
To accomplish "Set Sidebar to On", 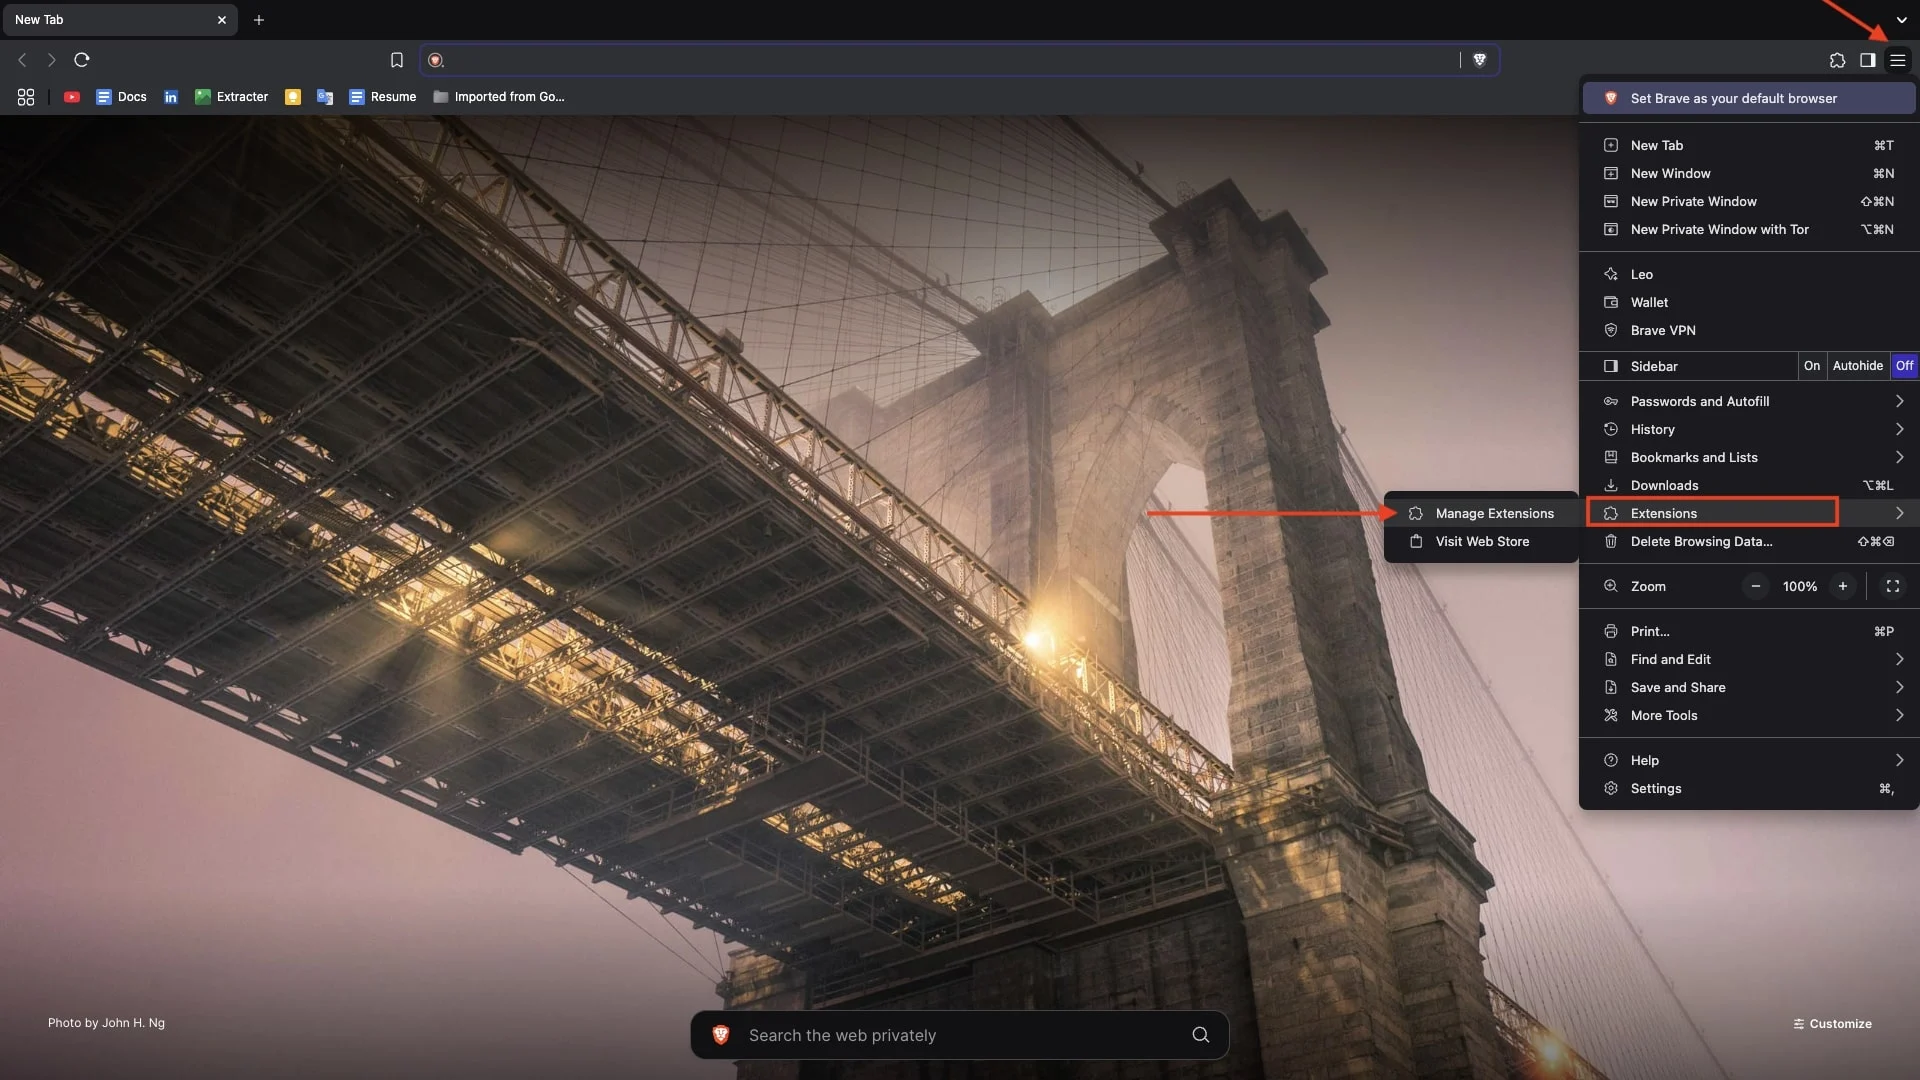I will coord(1811,366).
